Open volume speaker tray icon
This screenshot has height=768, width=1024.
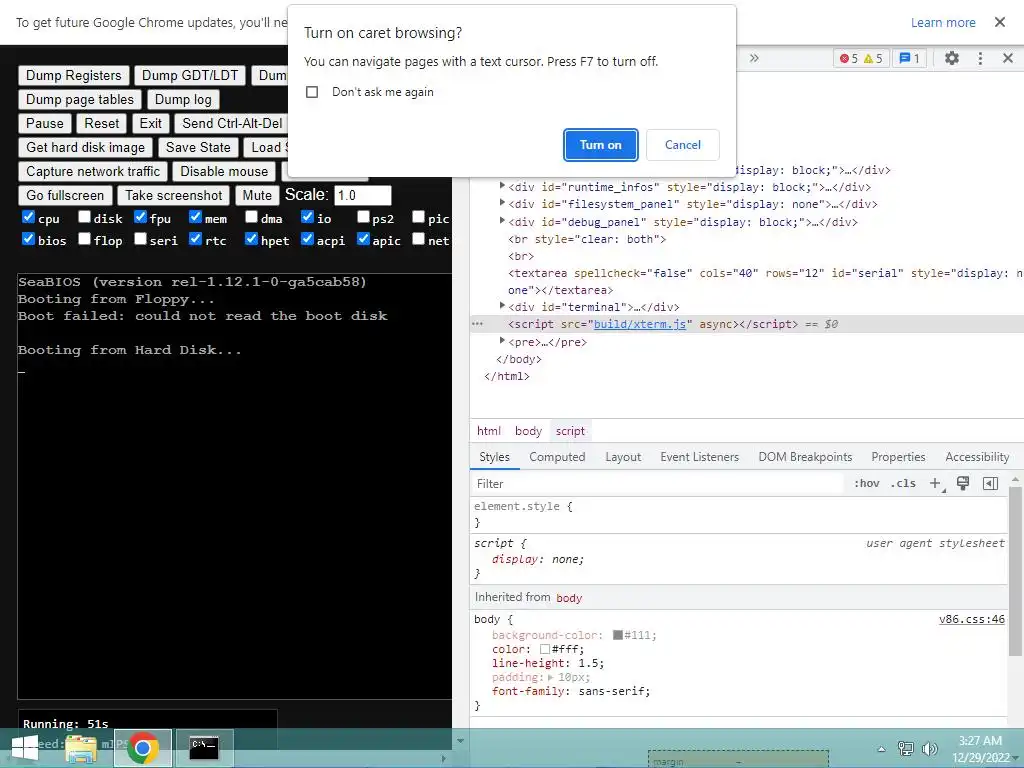[929, 748]
